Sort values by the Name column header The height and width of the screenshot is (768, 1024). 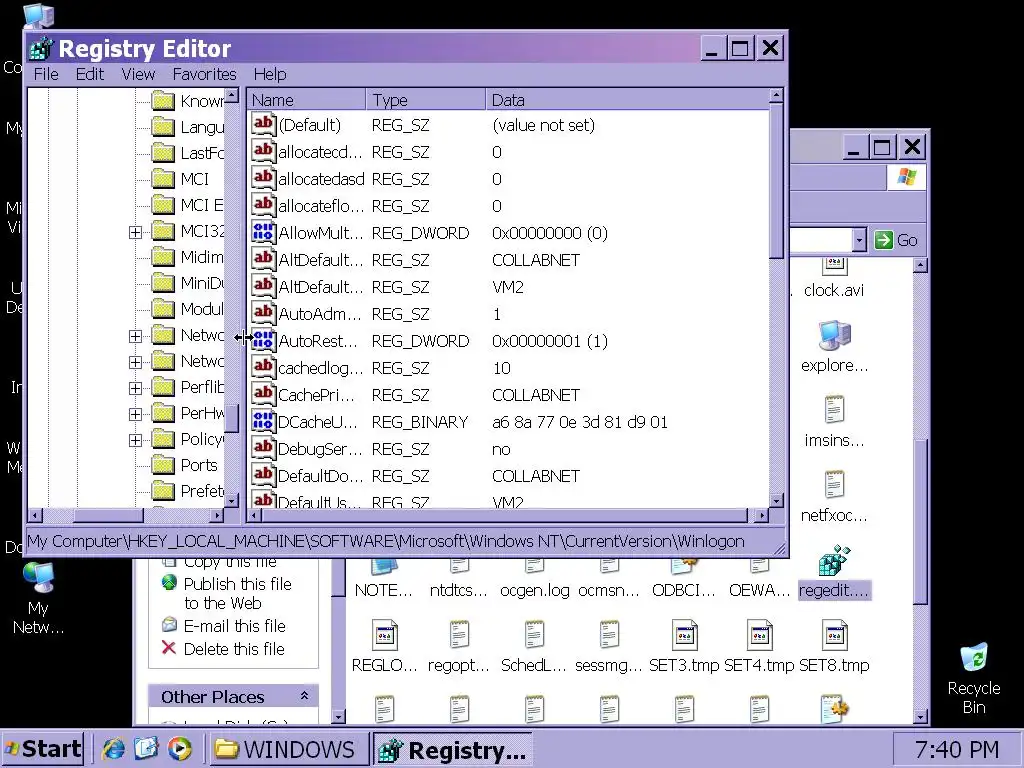[306, 100]
